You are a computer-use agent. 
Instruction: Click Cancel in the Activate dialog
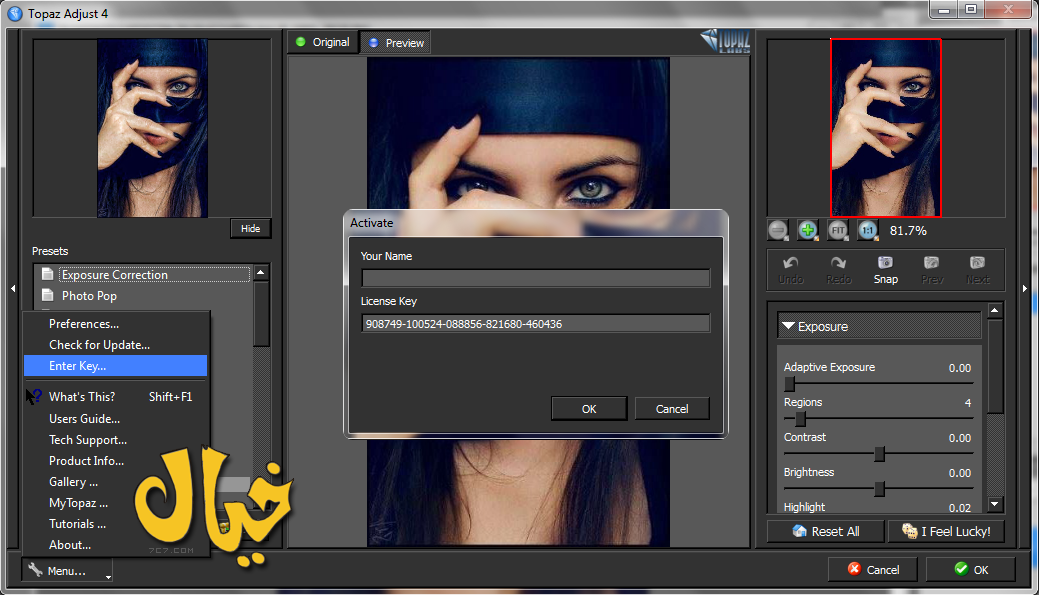672,409
